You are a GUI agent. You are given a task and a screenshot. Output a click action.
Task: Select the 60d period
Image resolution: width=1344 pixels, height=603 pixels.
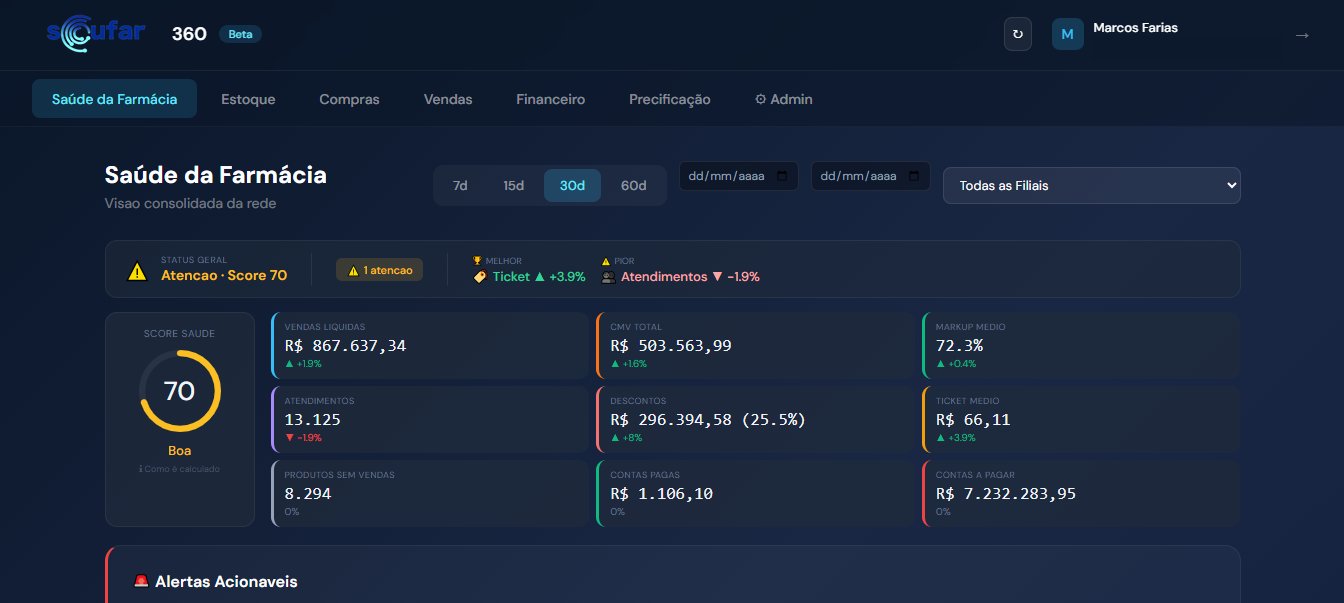point(634,186)
